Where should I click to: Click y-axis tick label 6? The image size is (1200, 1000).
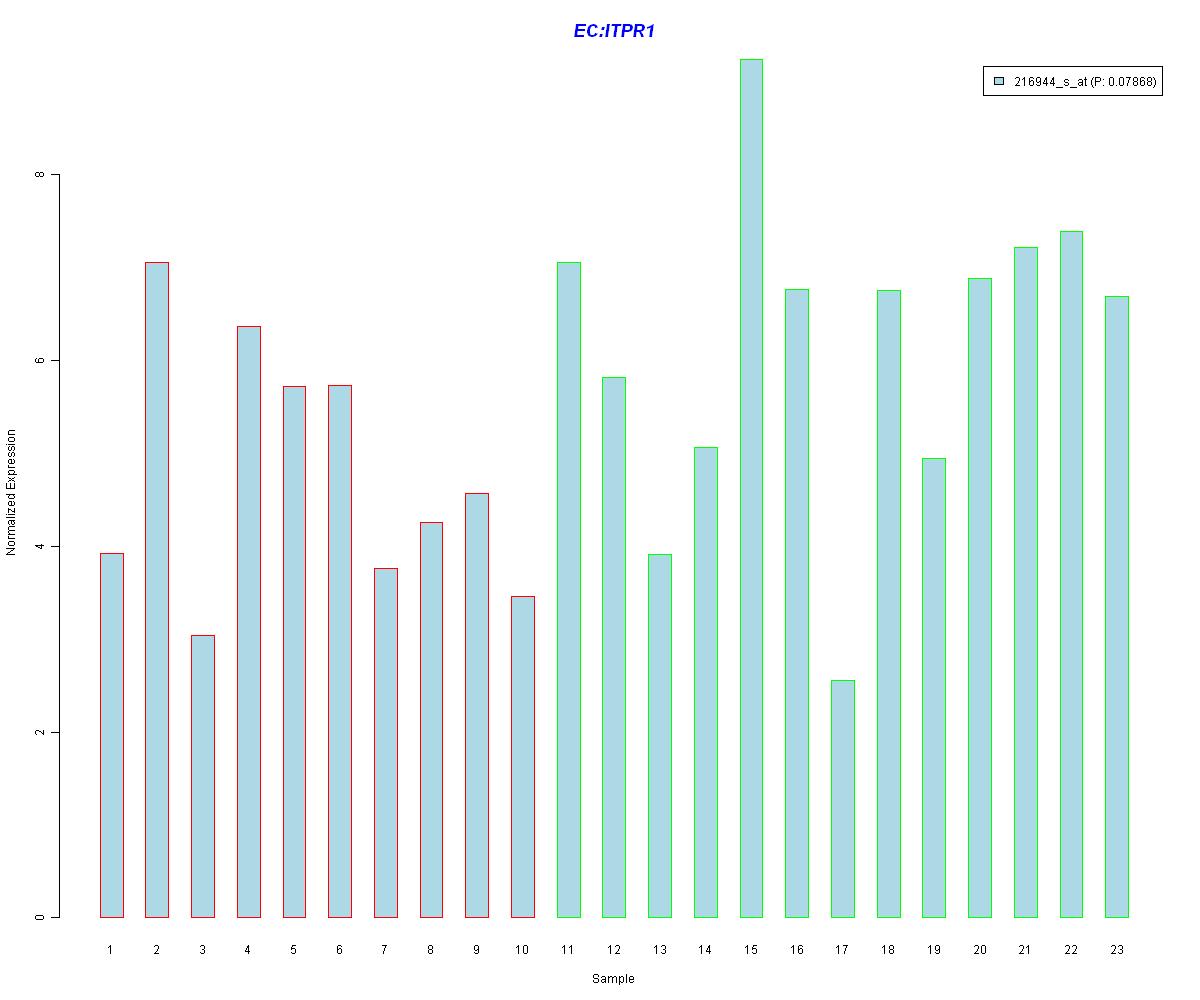tap(40, 361)
